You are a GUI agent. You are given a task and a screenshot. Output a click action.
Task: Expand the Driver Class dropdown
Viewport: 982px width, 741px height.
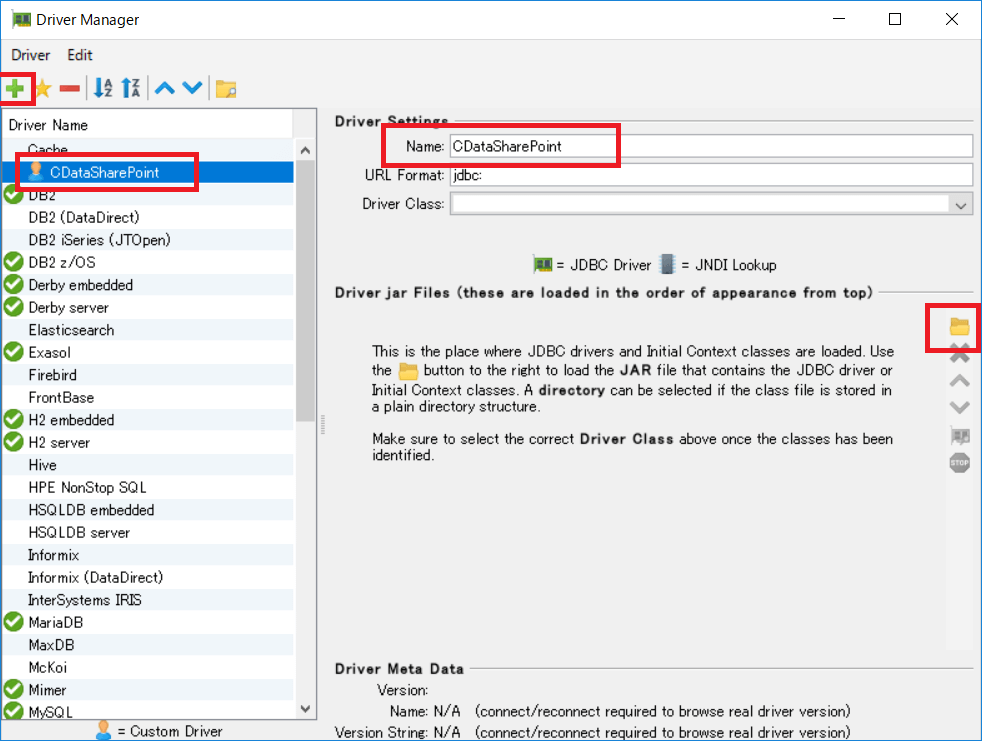point(961,205)
